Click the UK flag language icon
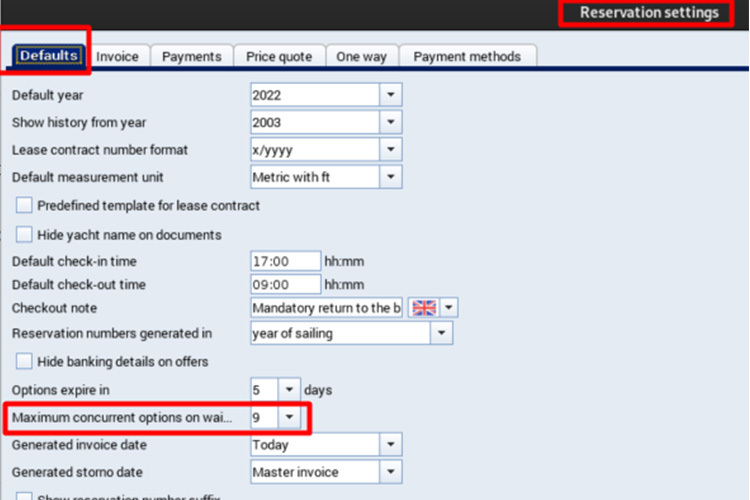 click(424, 308)
